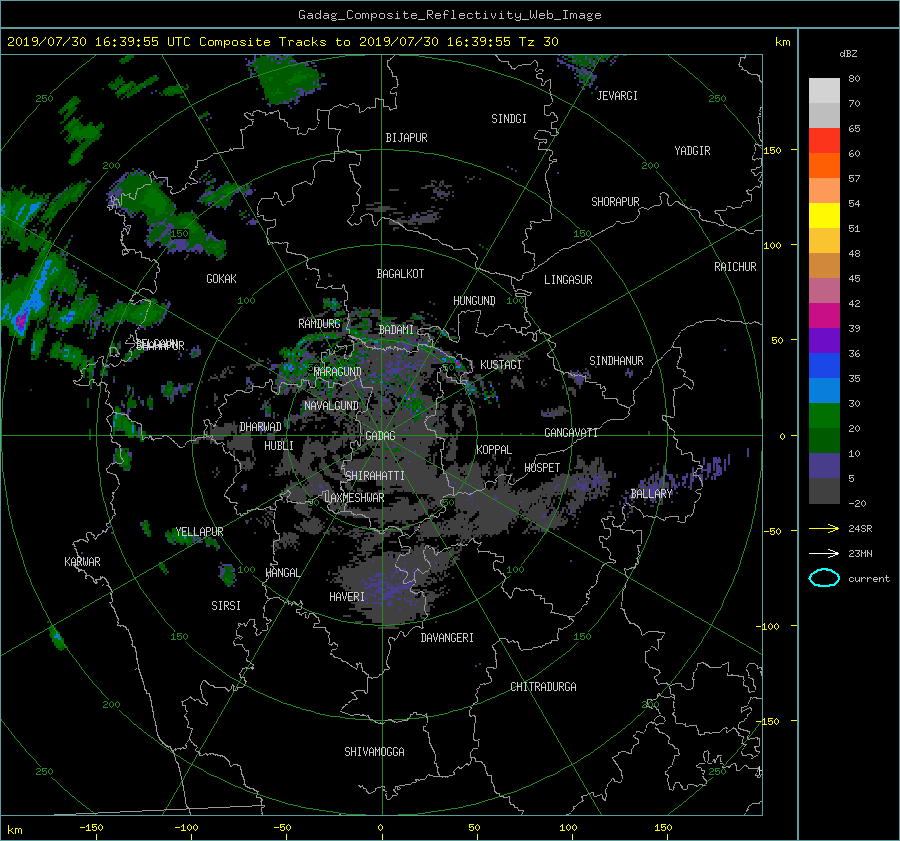Click the DAVANGERI label
Image resolution: width=900 pixels, height=841 pixels.
coord(447,638)
